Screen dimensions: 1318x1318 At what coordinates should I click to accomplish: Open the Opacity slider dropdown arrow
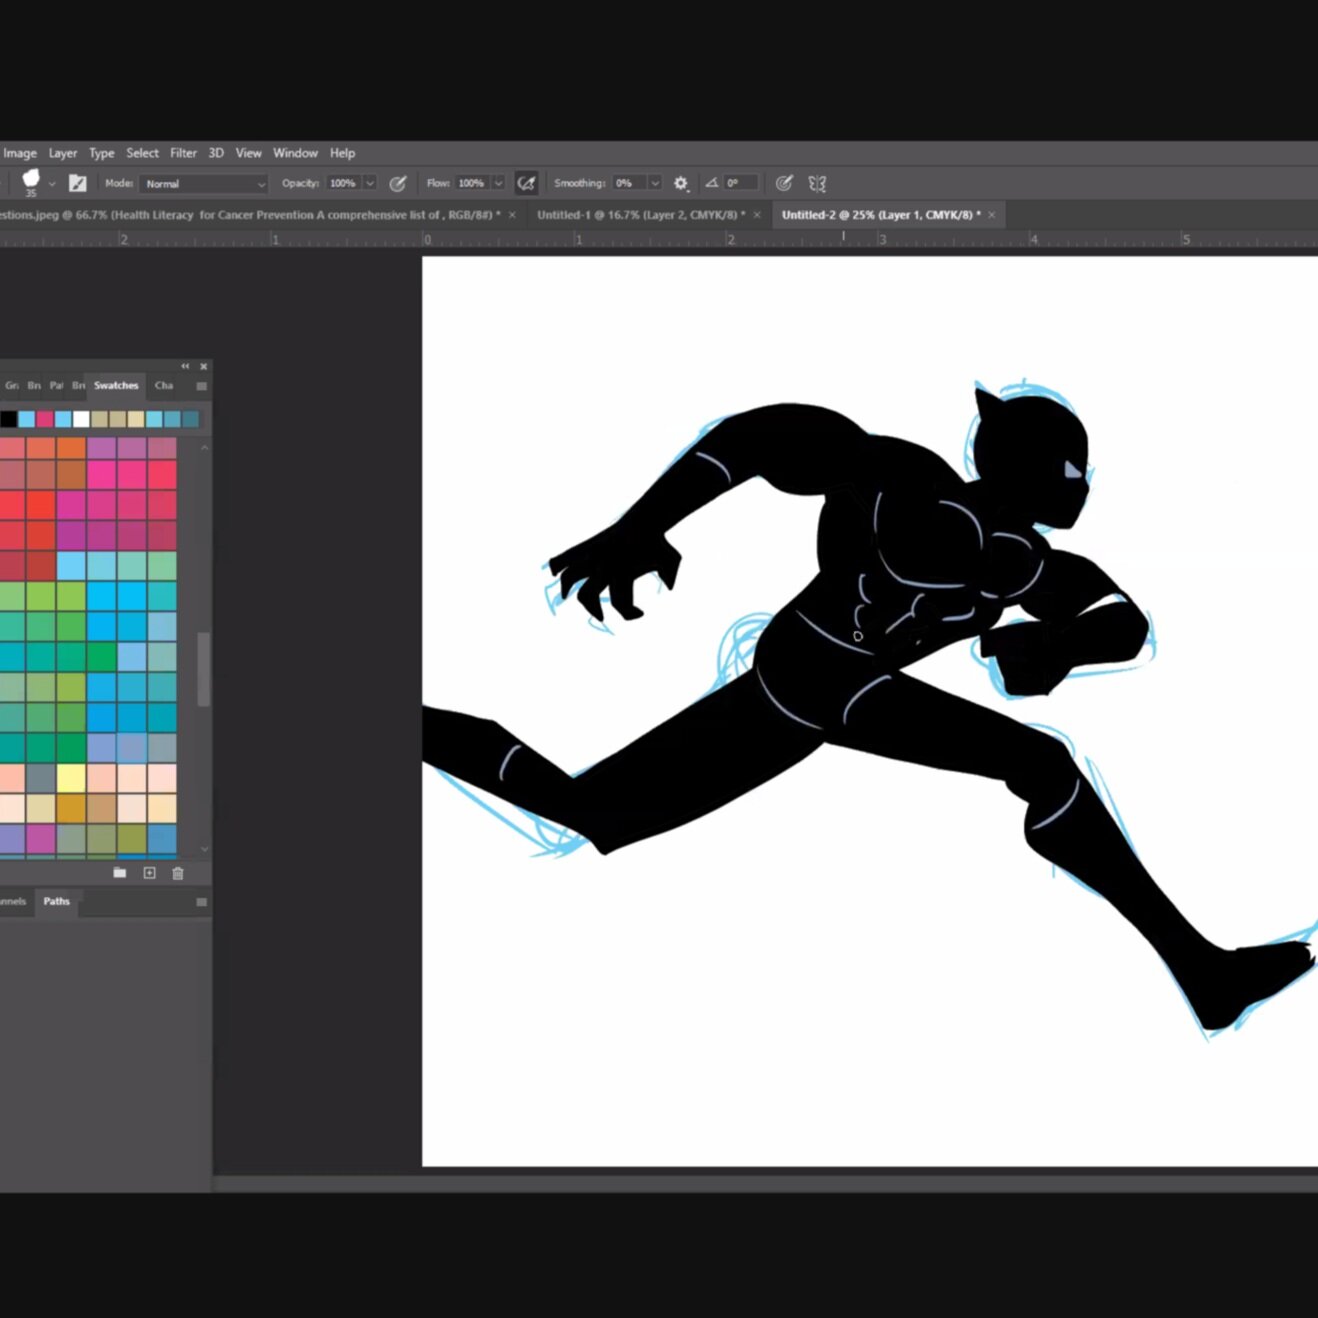point(370,183)
